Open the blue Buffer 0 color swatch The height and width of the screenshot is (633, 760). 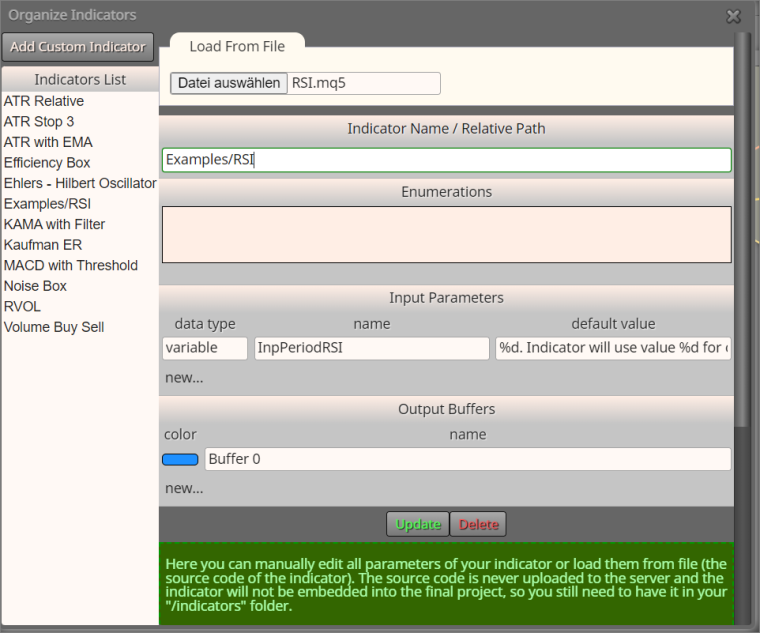tap(180, 459)
